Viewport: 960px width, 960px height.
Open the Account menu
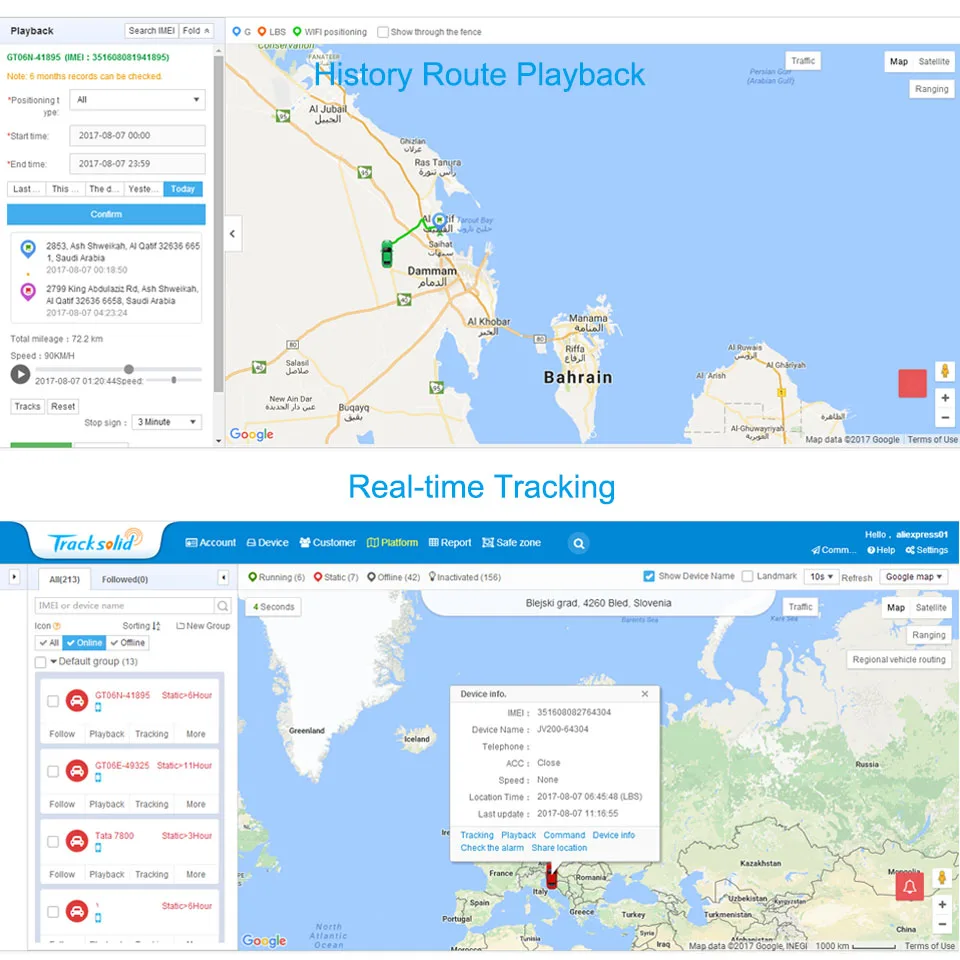point(210,542)
